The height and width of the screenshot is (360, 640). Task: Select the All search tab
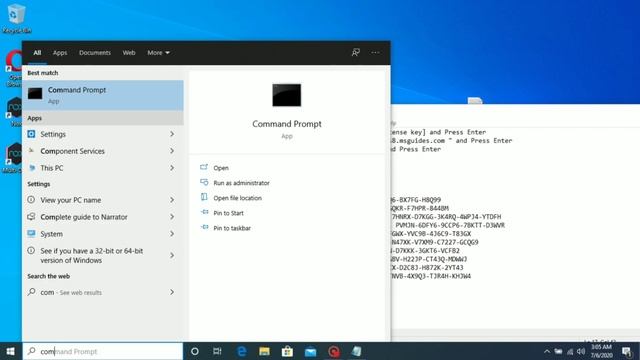(x=37, y=53)
